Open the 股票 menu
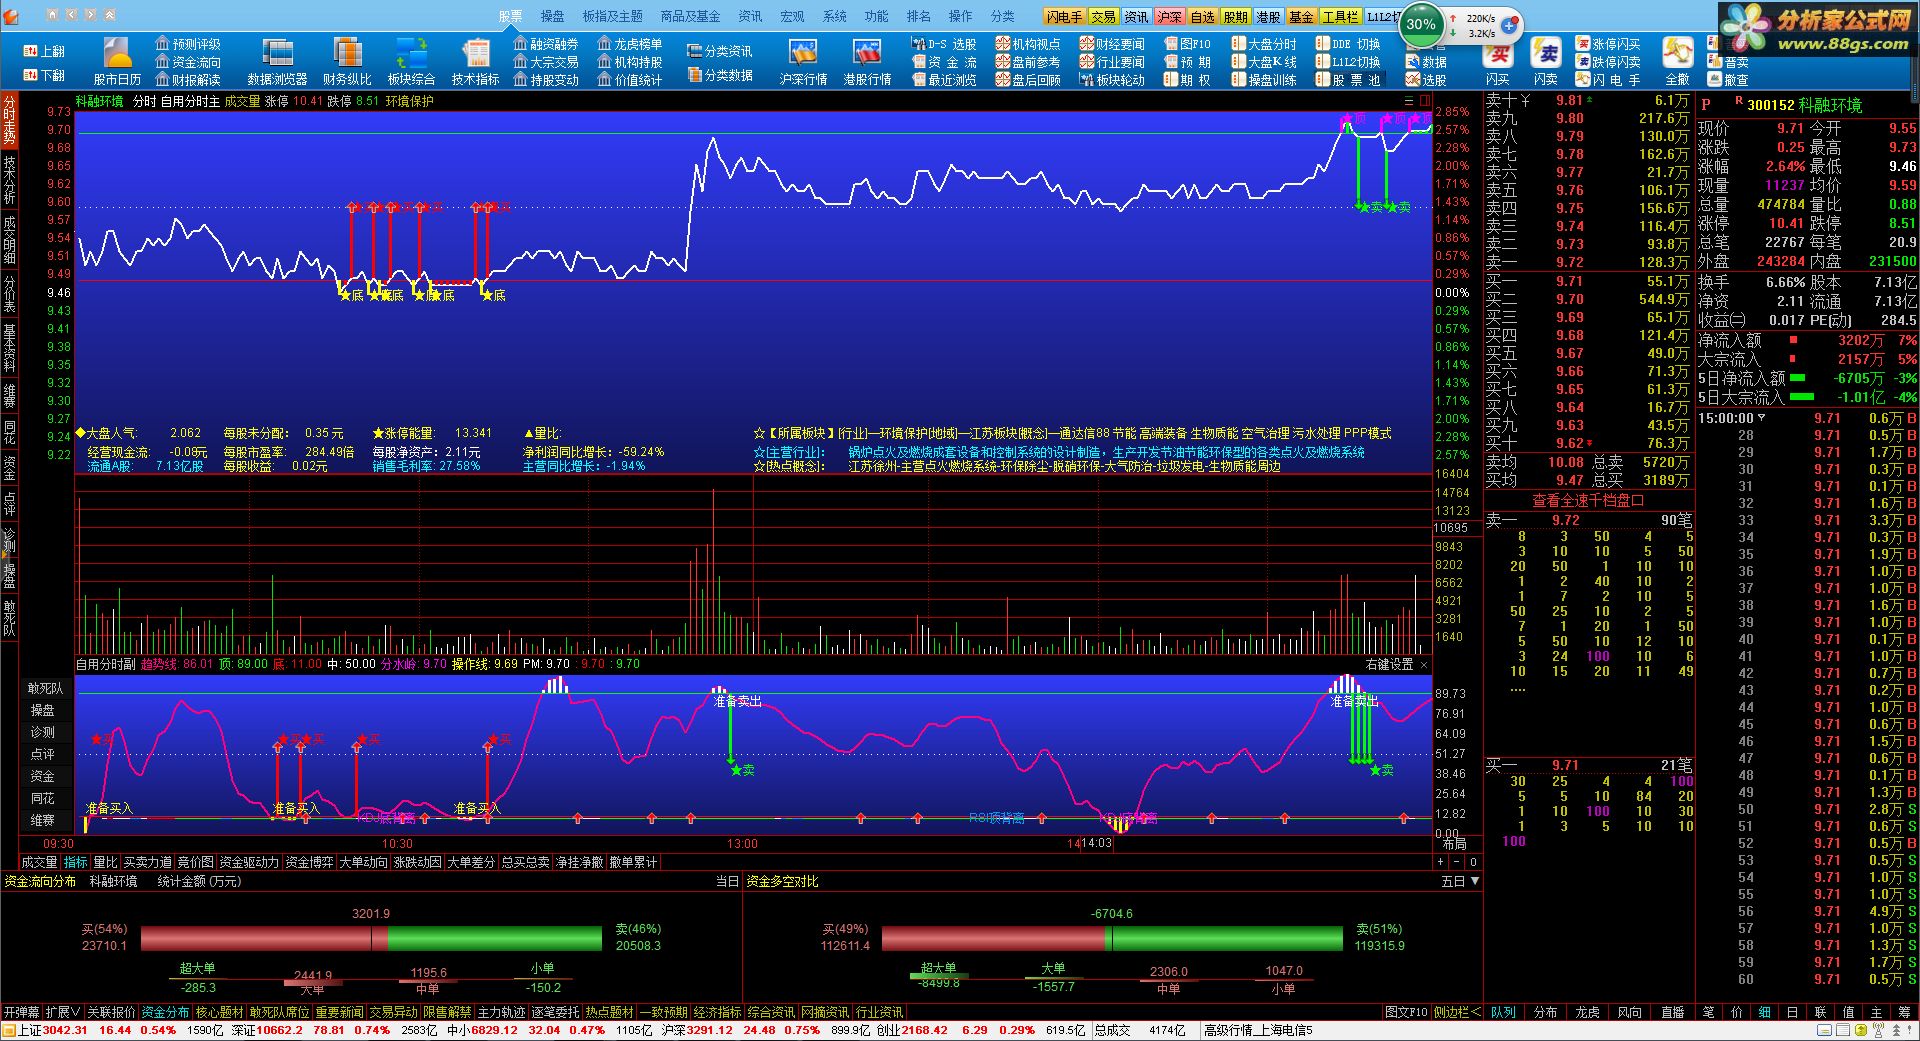This screenshot has width=1920, height=1041. coord(510,16)
